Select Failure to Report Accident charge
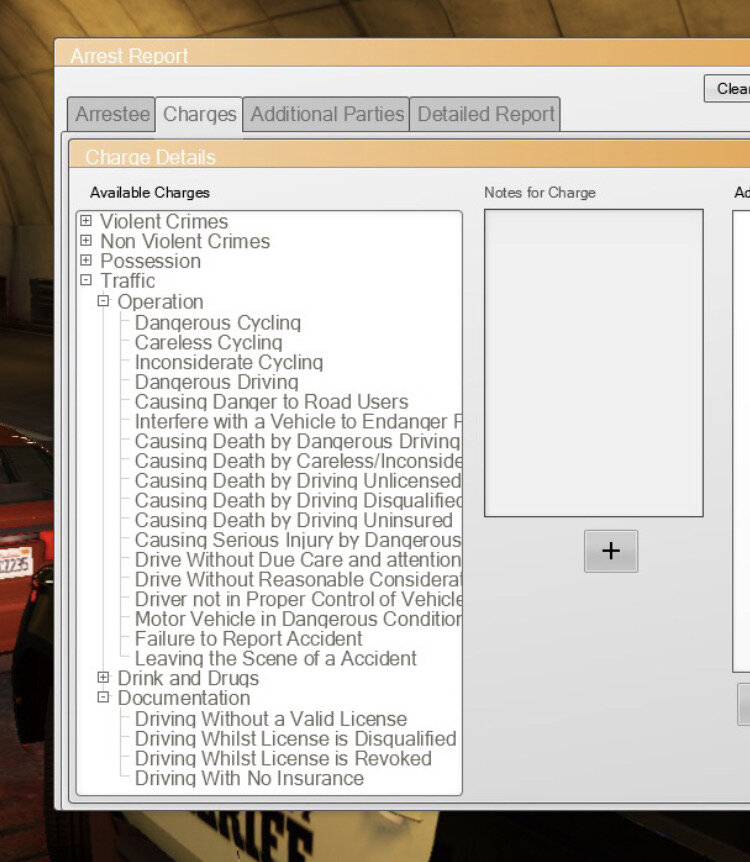 click(x=248, y=638)
